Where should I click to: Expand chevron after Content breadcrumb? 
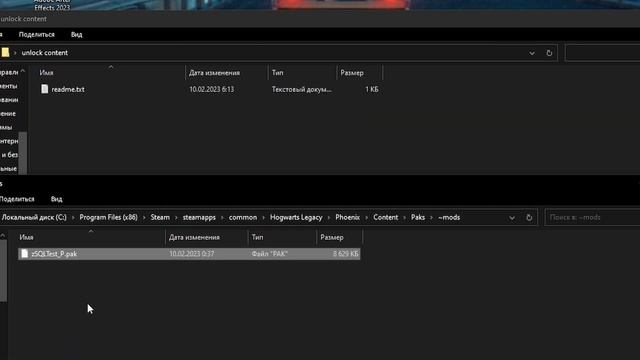(x=404, y=218)
